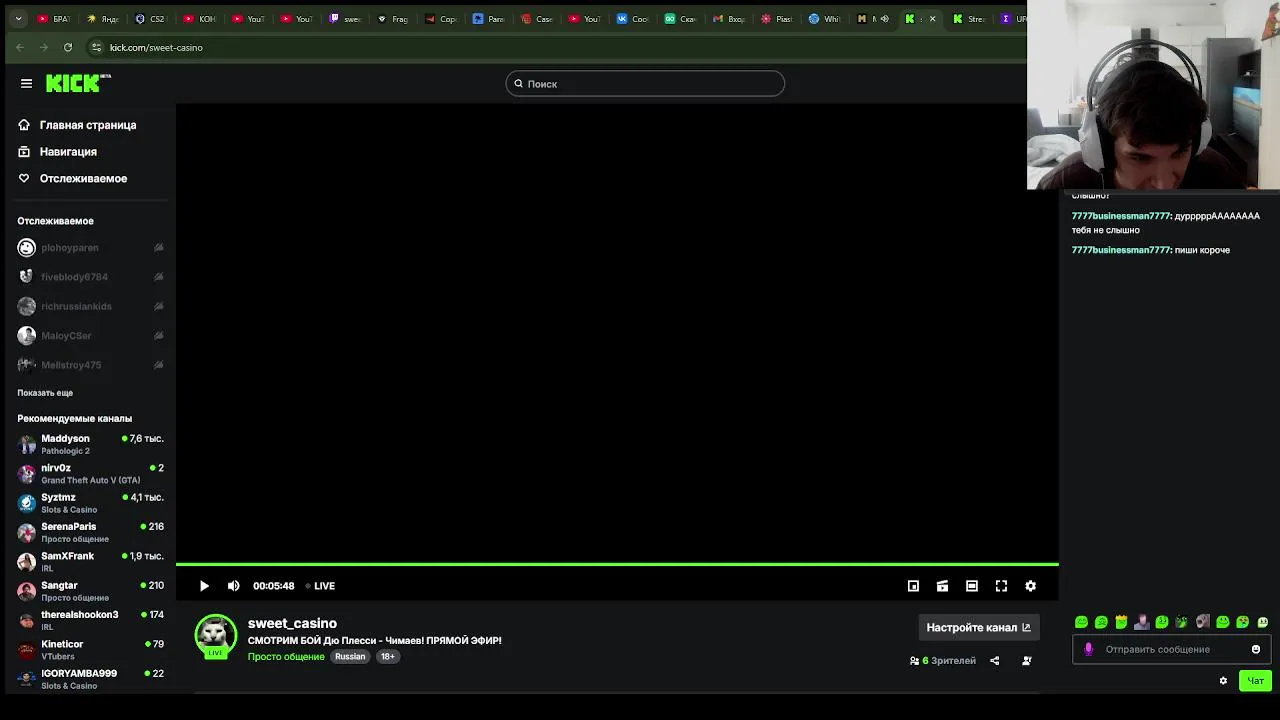
Task: Click the Russian language tag
Action: click(350, 657)
